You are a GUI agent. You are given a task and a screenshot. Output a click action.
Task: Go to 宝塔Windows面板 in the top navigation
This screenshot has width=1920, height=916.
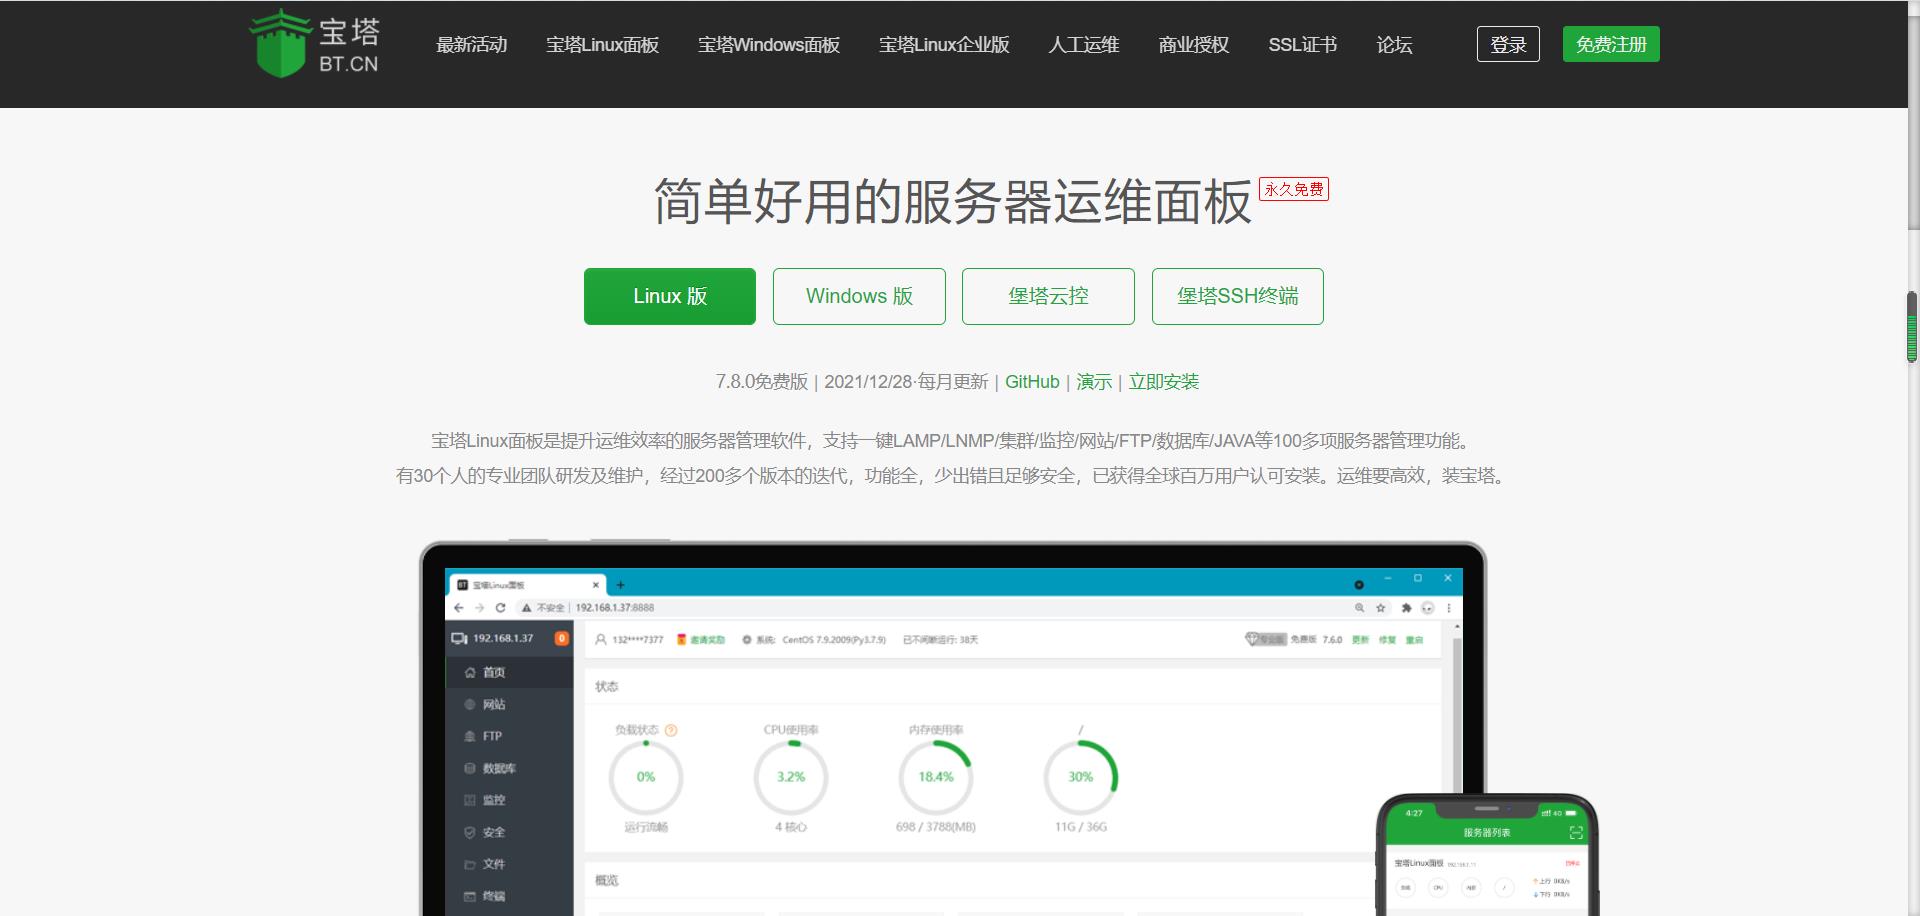click(x=768, y=45)
